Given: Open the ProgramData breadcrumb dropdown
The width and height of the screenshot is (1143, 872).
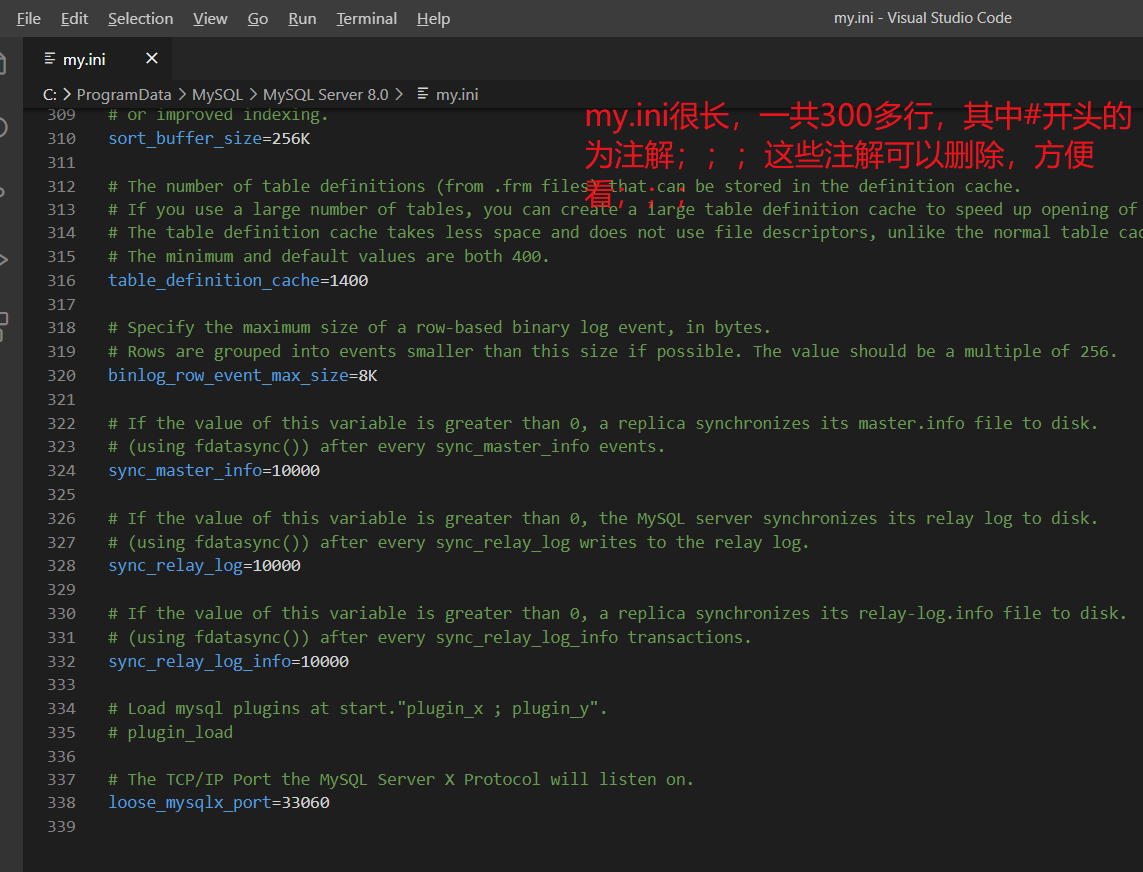Looking at the screenshot, I should pyautogui.click(x=124, y=94).
